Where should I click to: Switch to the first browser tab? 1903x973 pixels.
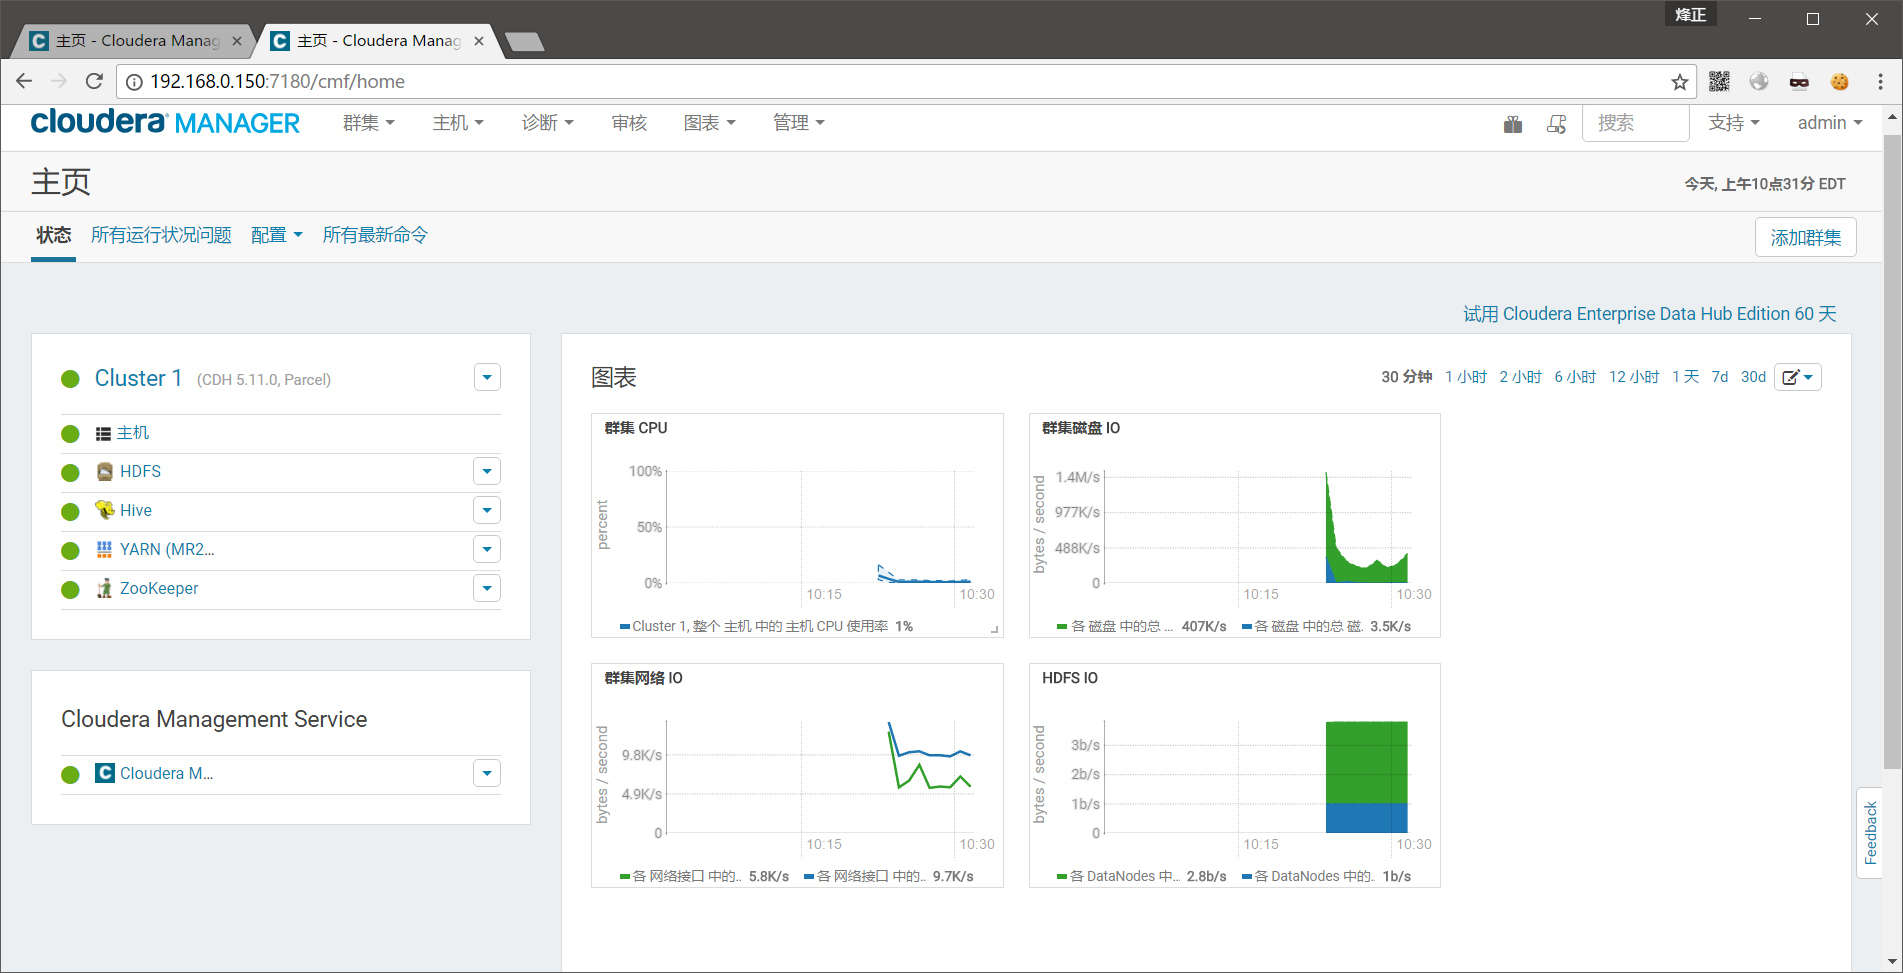click(x=135, y=41)
